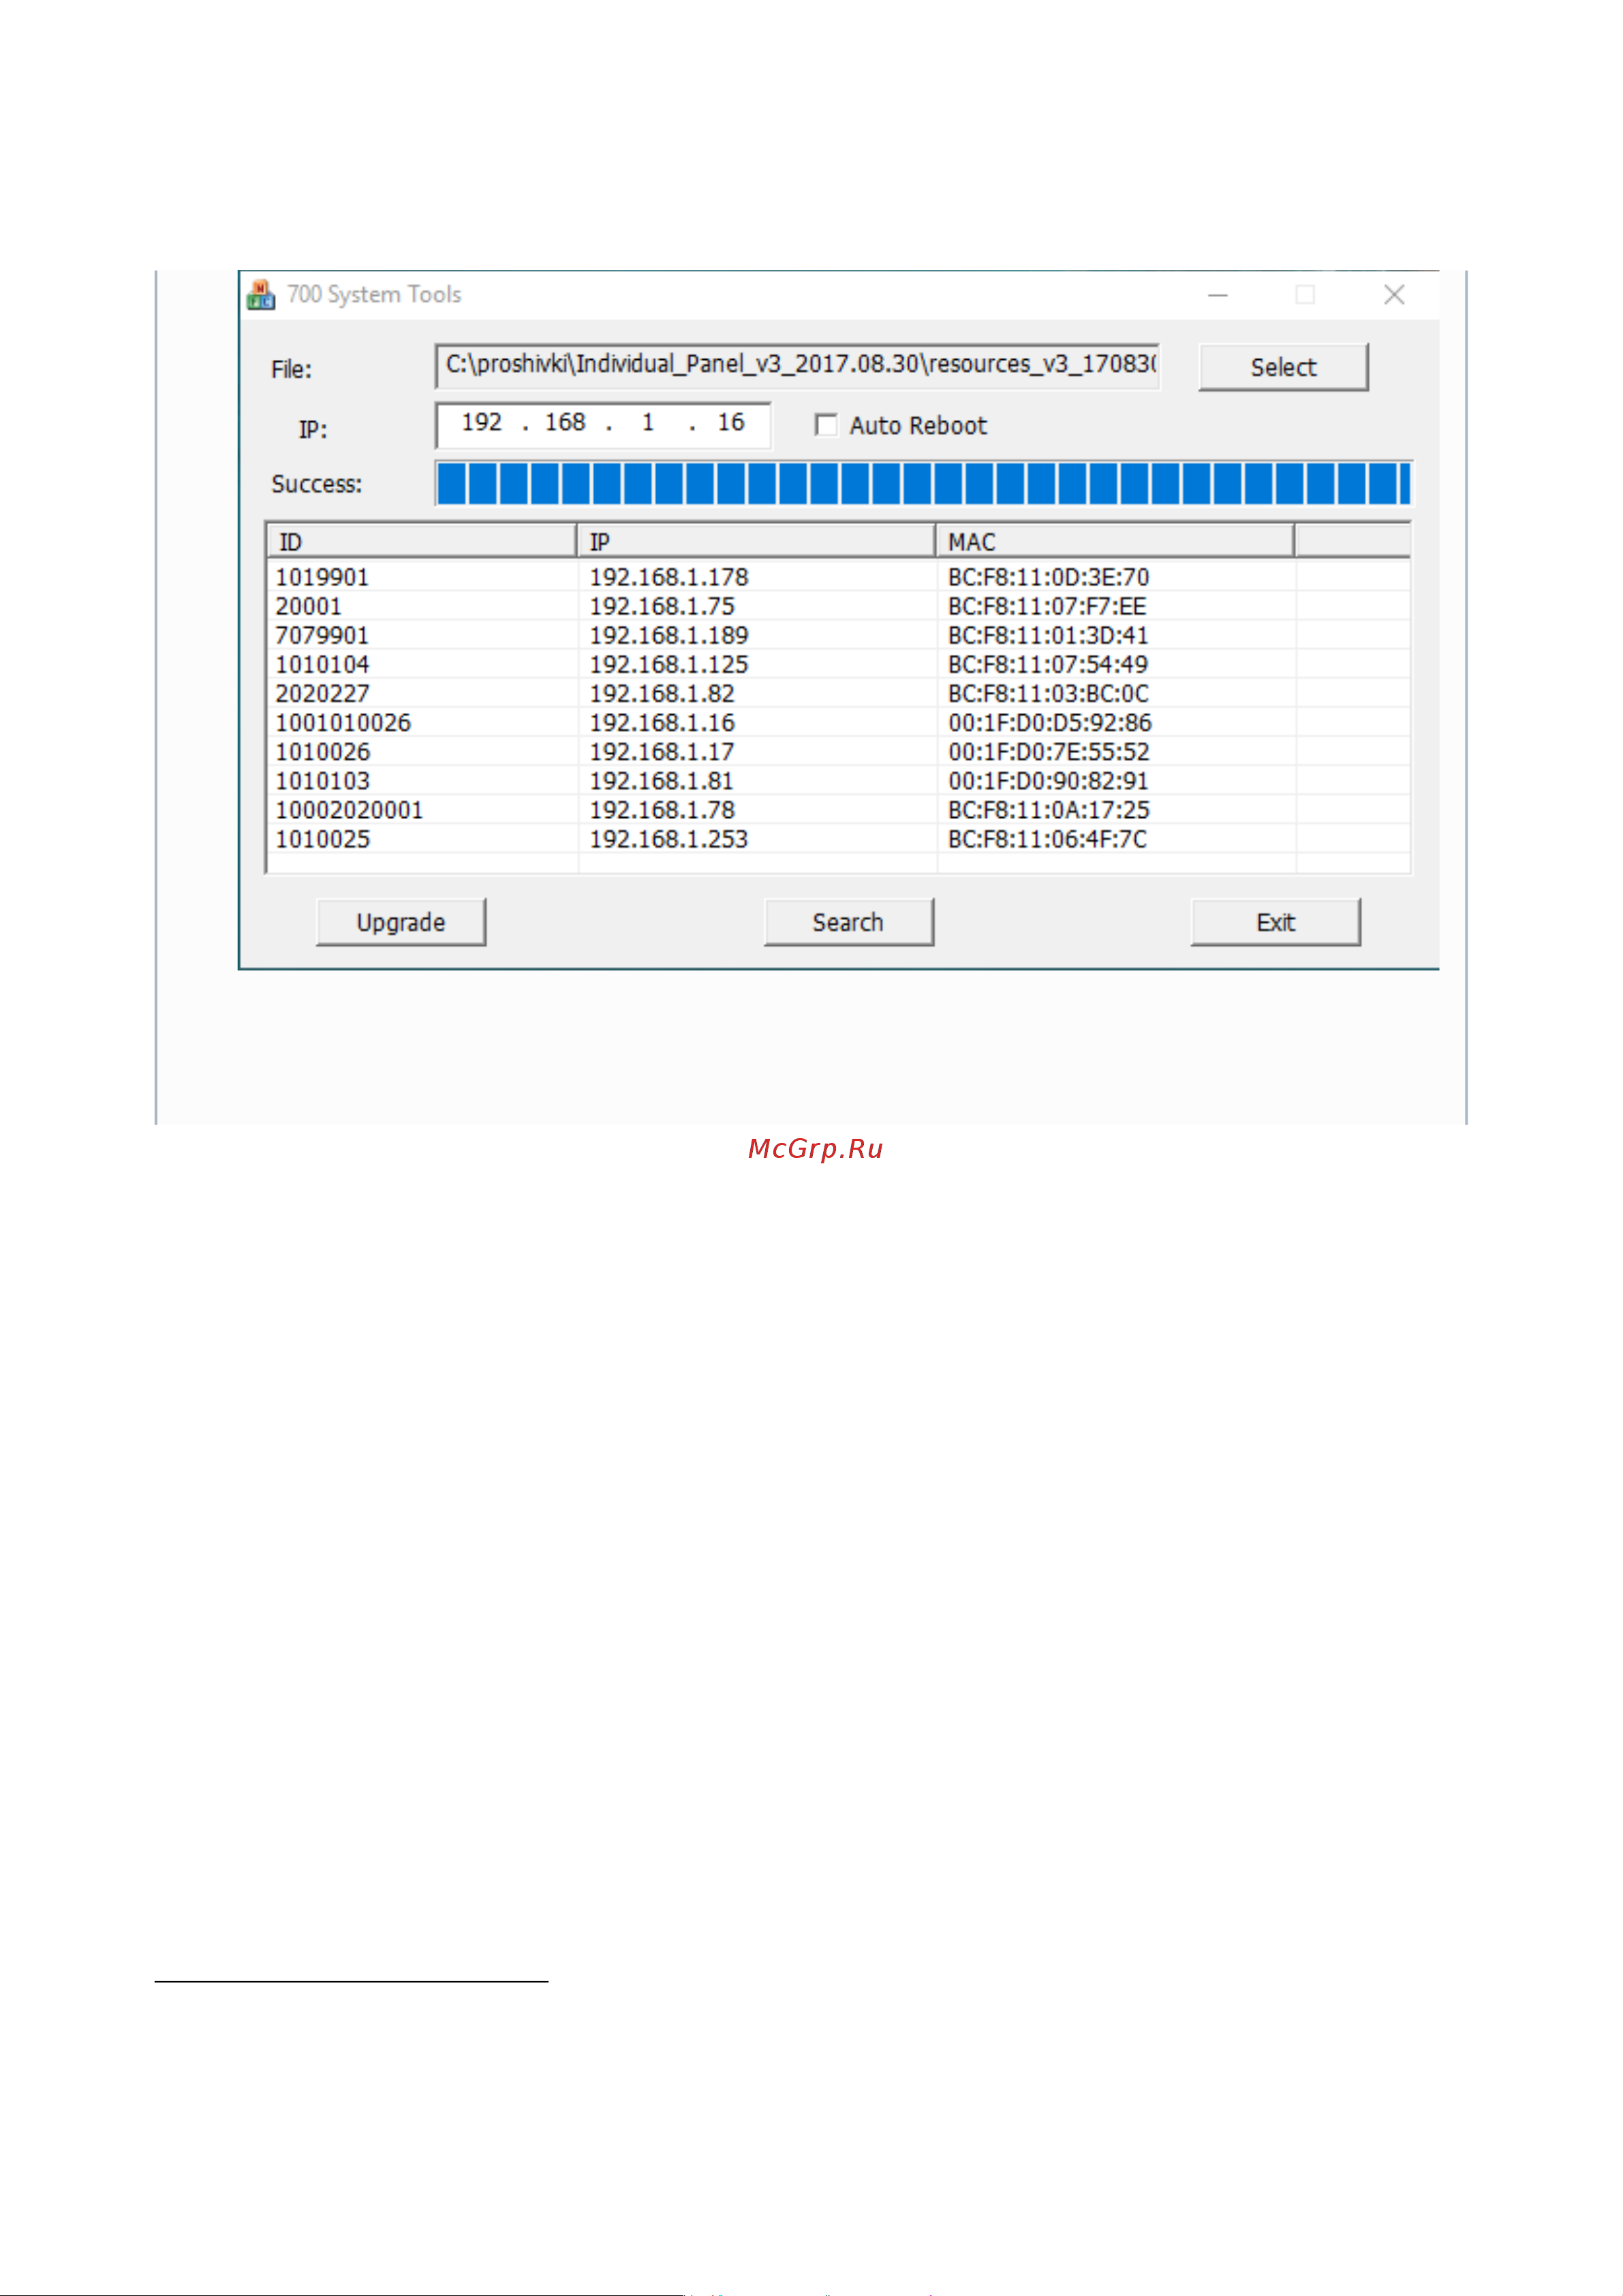Click MAC cell 00:1F:D0:7E:55:52
This screenshot has height=2296, width=1623.
tap(1049, 751)
